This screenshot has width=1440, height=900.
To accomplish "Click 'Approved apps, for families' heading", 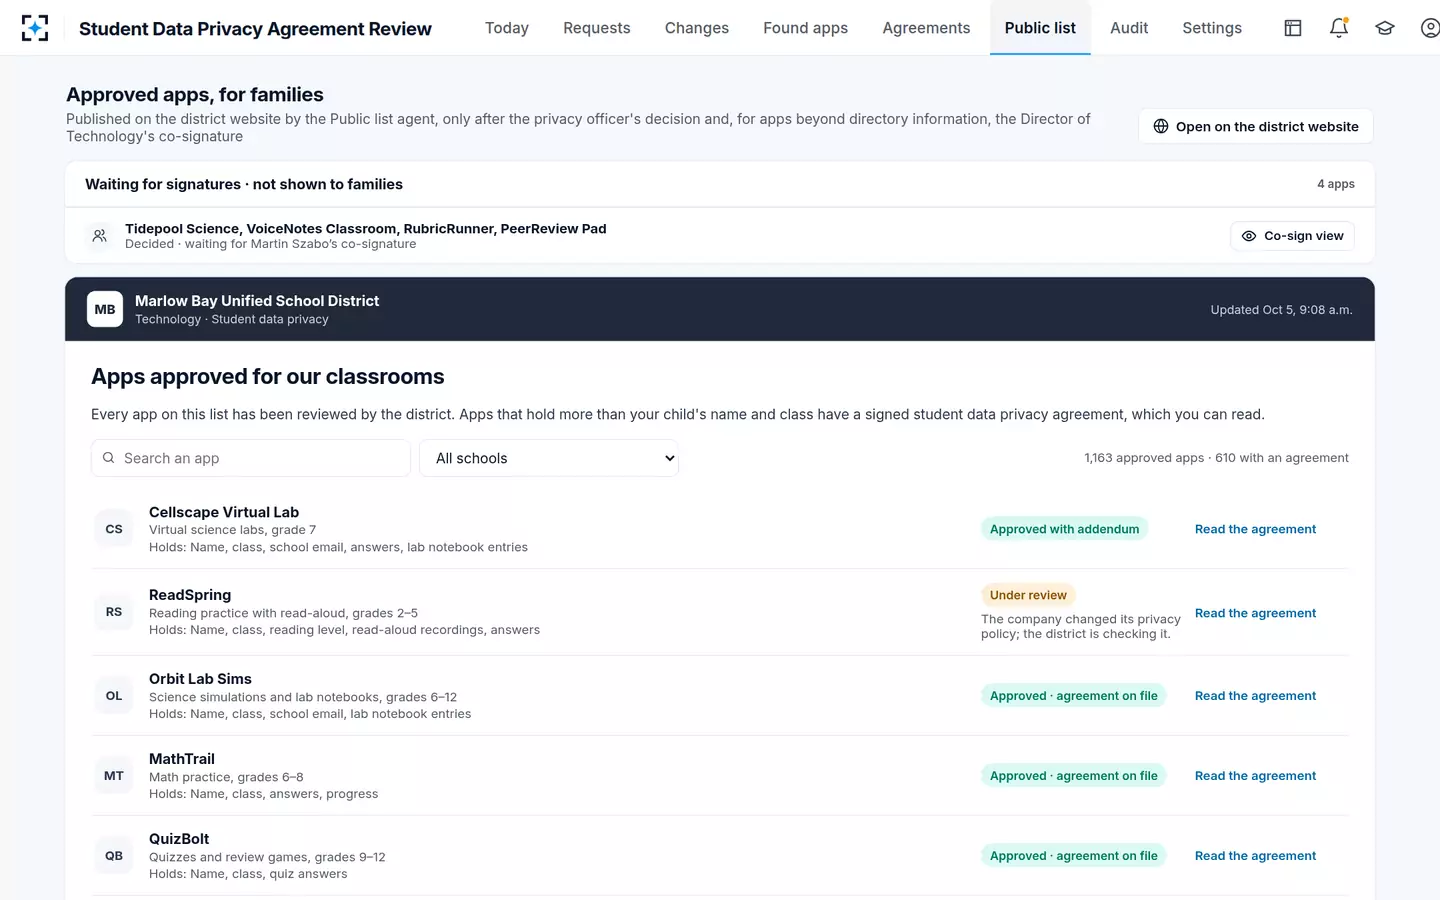I will pos(195,95).
